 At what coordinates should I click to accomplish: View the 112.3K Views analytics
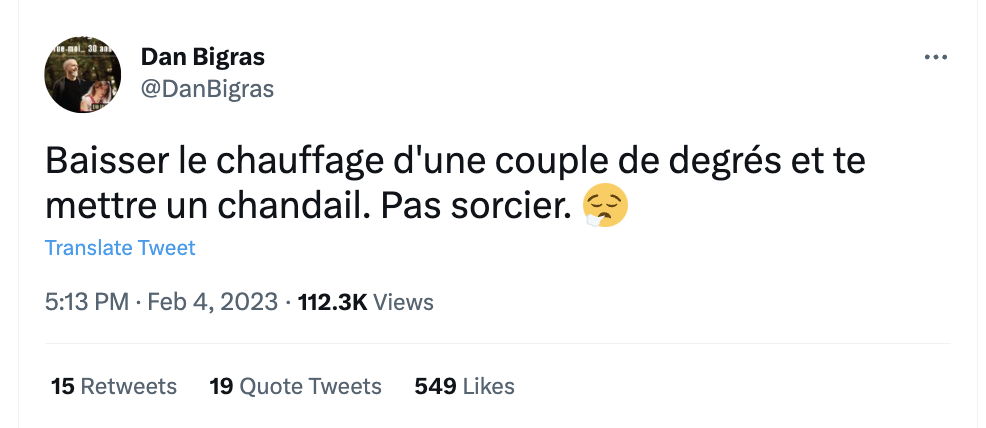pyautogui.click(x=366, y=302)
